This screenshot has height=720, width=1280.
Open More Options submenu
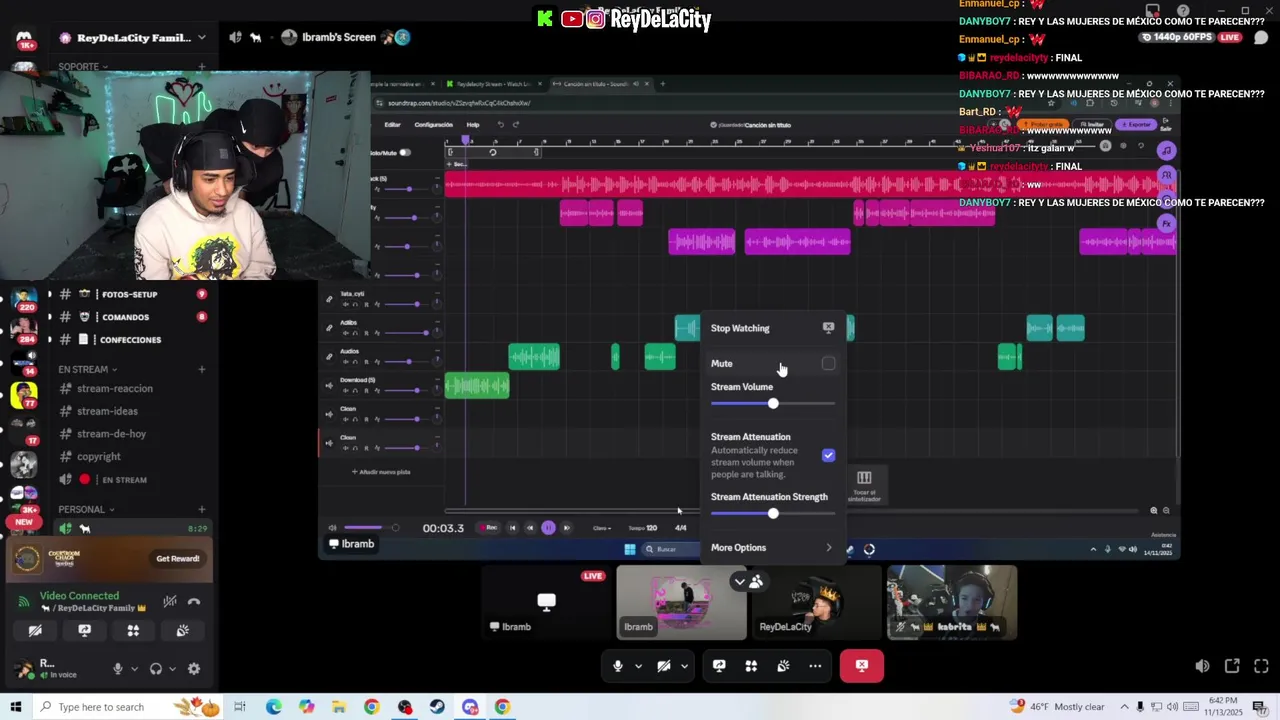tap(772, 548)
